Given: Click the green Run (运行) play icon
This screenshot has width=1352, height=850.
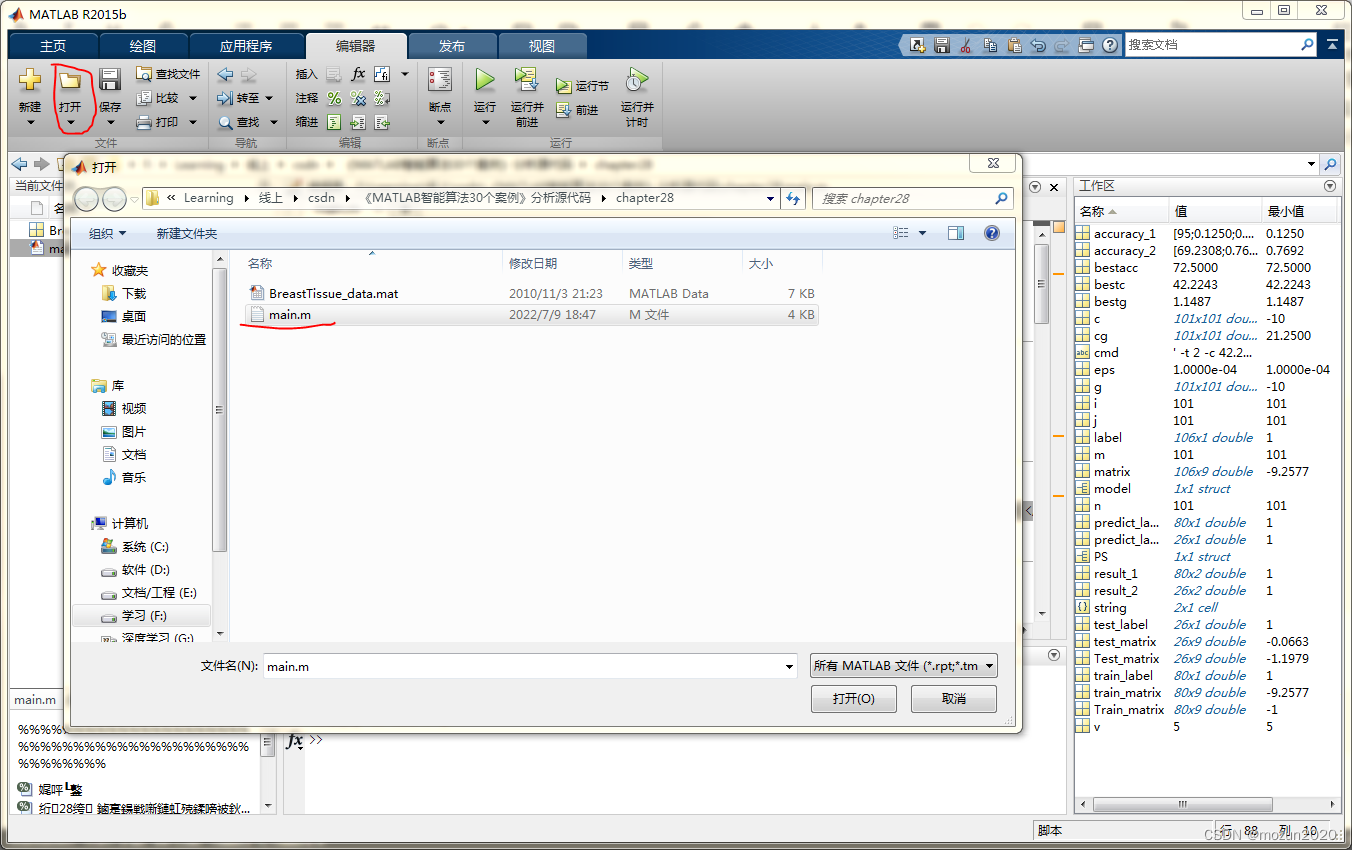Looking at the screenshot, I should click(485, 80).
